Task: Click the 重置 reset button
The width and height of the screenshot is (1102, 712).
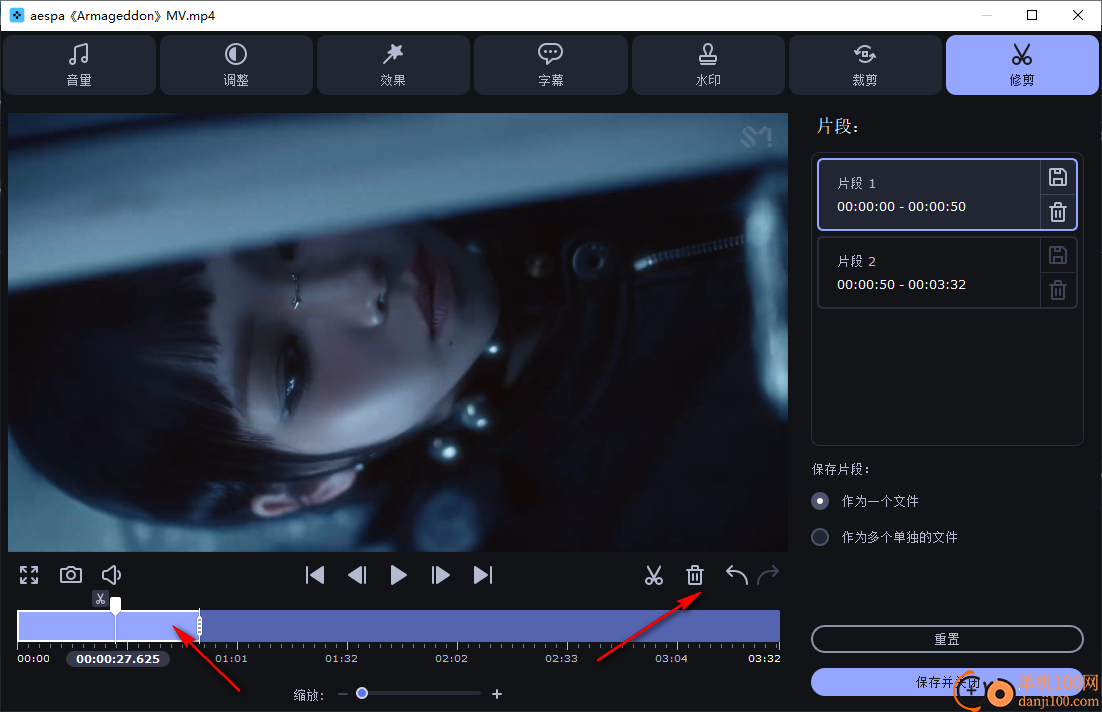Action: pyautogui.click(x=947, y=639)
